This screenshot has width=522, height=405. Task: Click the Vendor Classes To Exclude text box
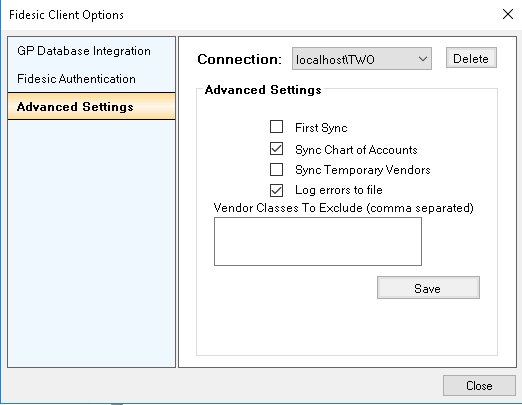318,242
